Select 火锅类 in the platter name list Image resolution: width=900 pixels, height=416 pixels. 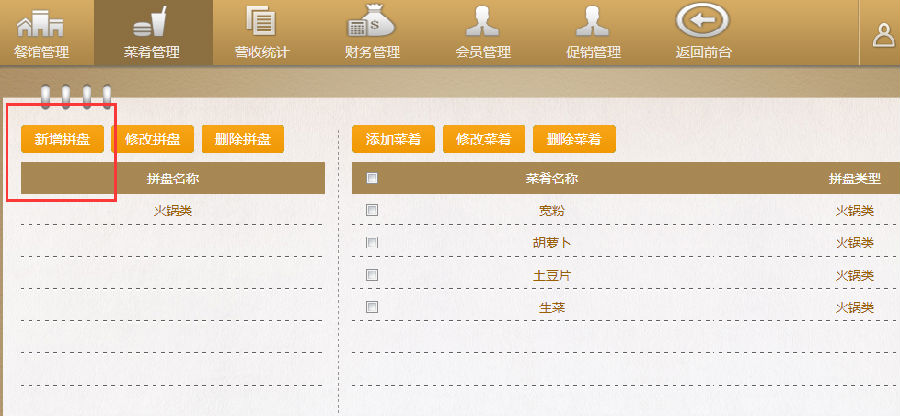tap(172, 211)
